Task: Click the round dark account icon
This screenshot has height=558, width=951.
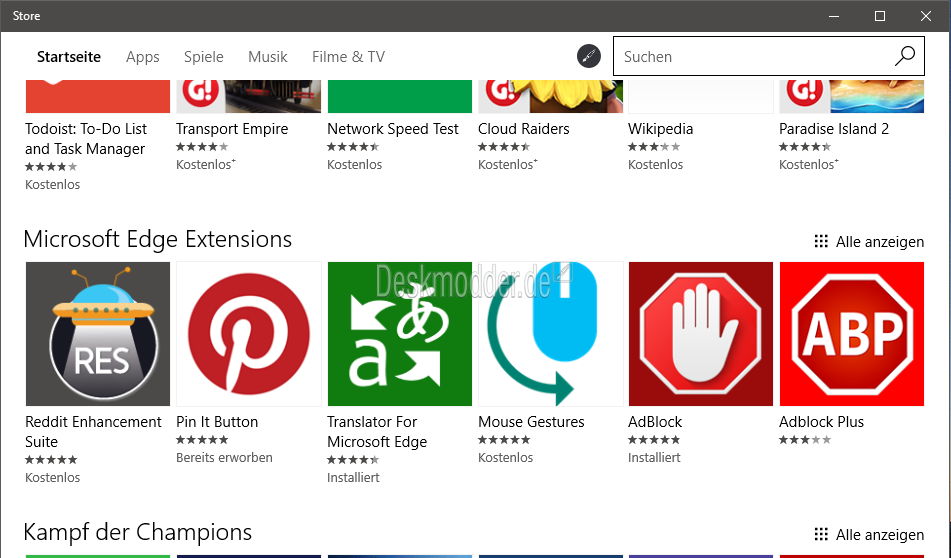Action: pos(588,56)
